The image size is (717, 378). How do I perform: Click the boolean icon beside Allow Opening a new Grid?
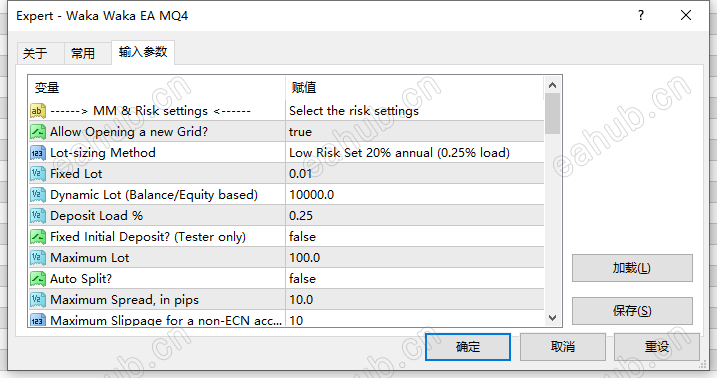pyautogui.click(x=37, y=132)
